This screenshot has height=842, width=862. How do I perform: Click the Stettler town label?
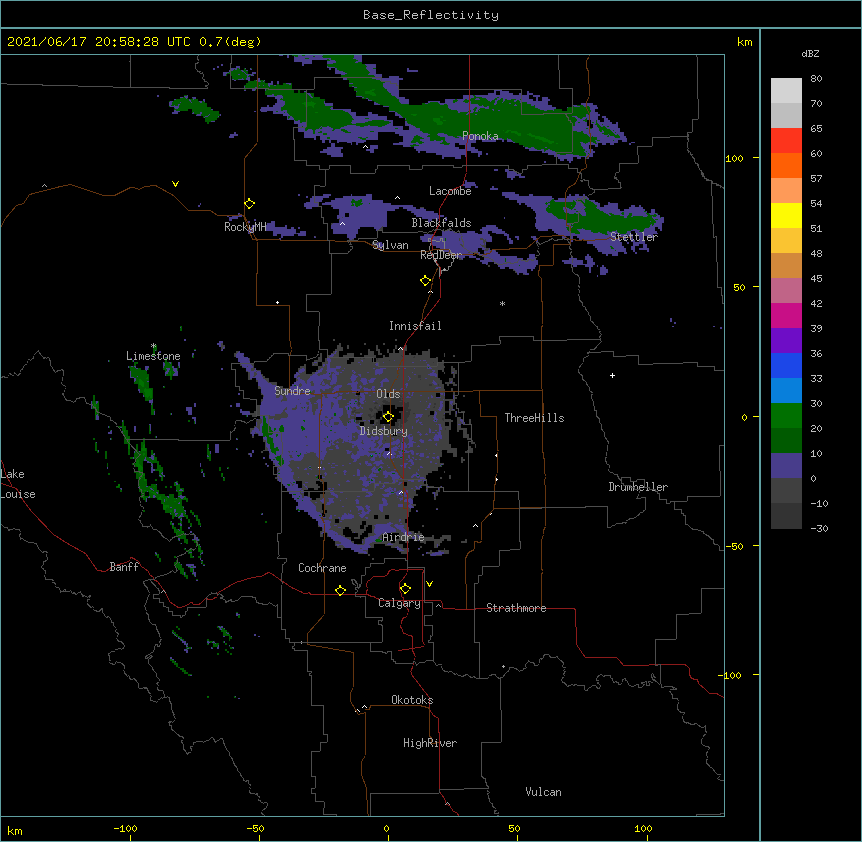pos(634,237)
